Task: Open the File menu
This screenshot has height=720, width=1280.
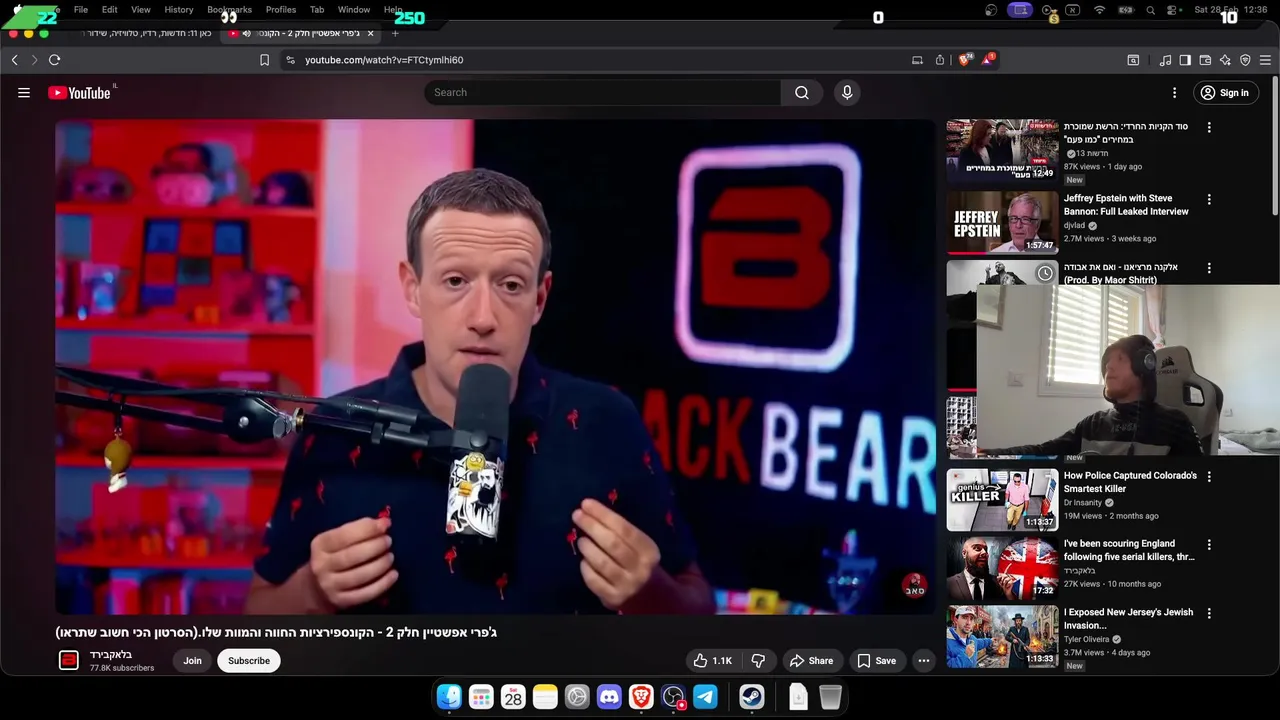Action: (x=81, y=10)
